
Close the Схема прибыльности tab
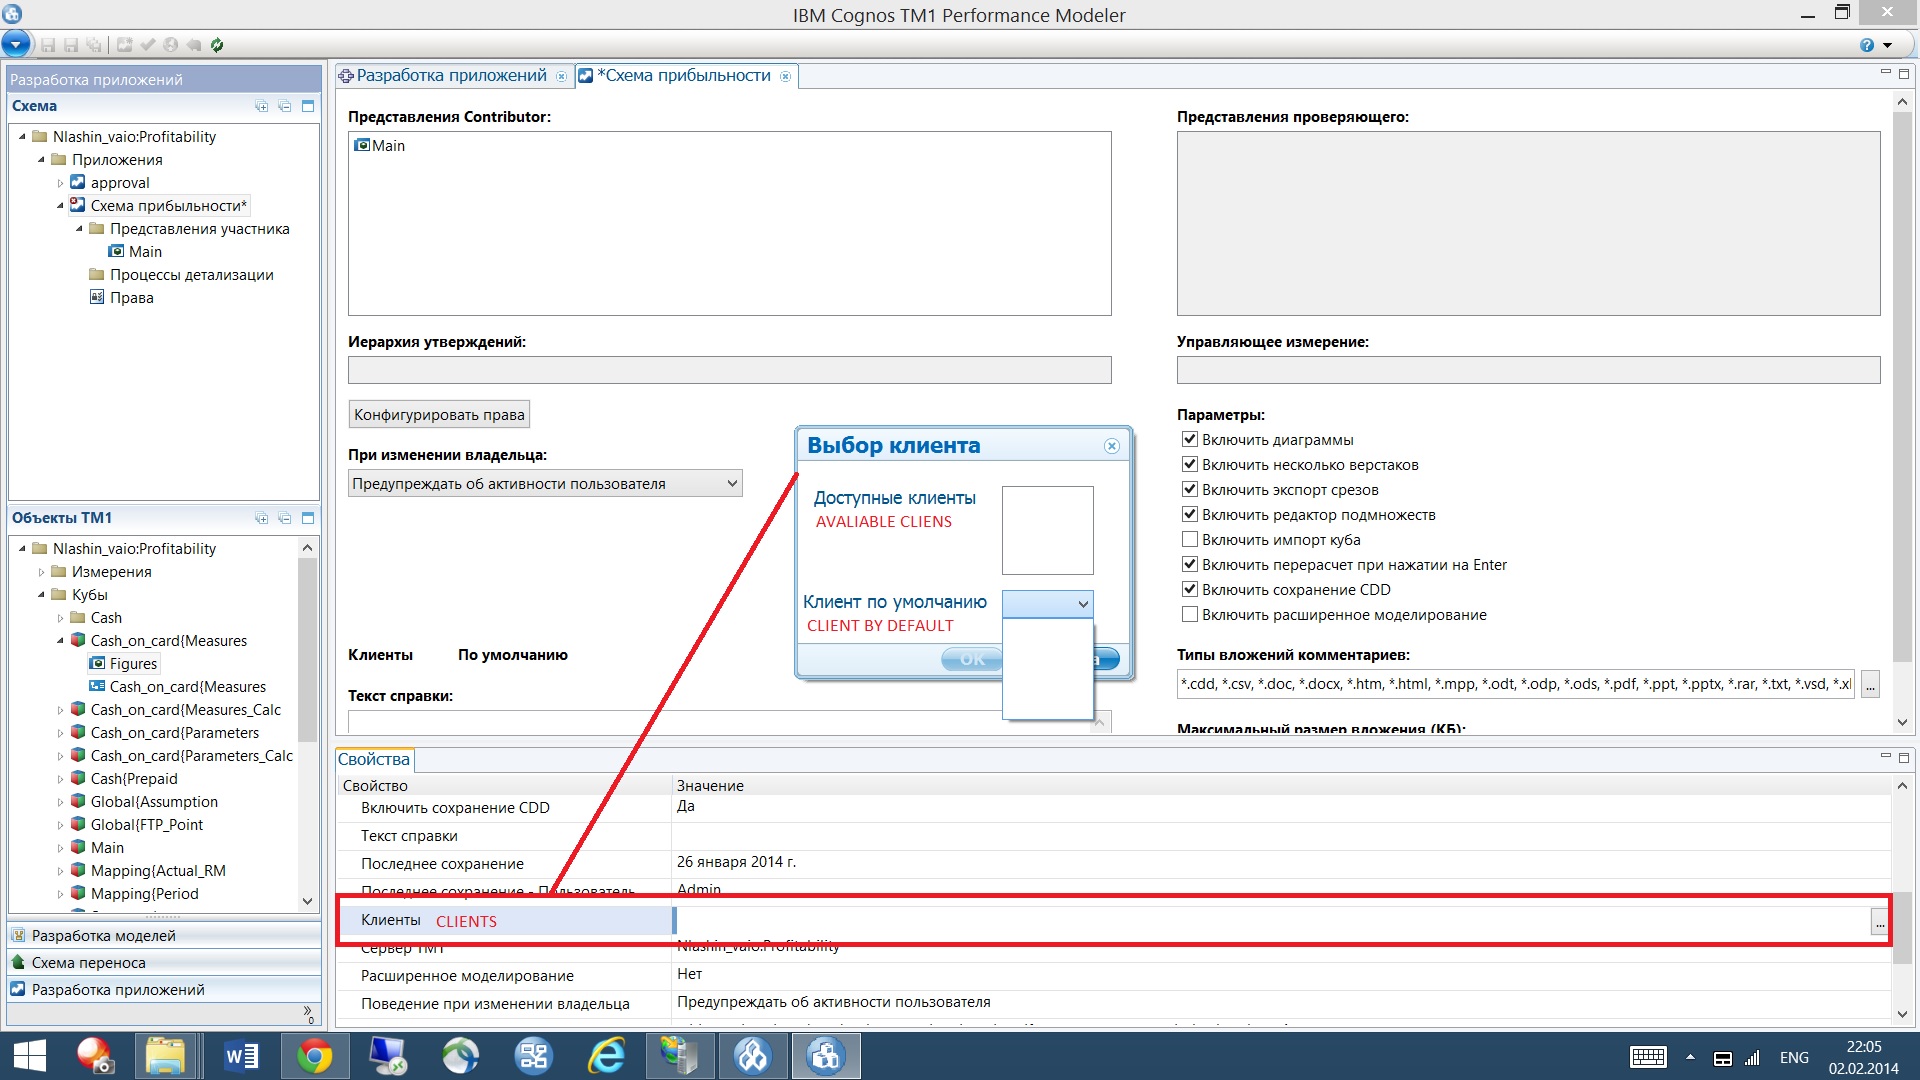click(x=785, y=76)
